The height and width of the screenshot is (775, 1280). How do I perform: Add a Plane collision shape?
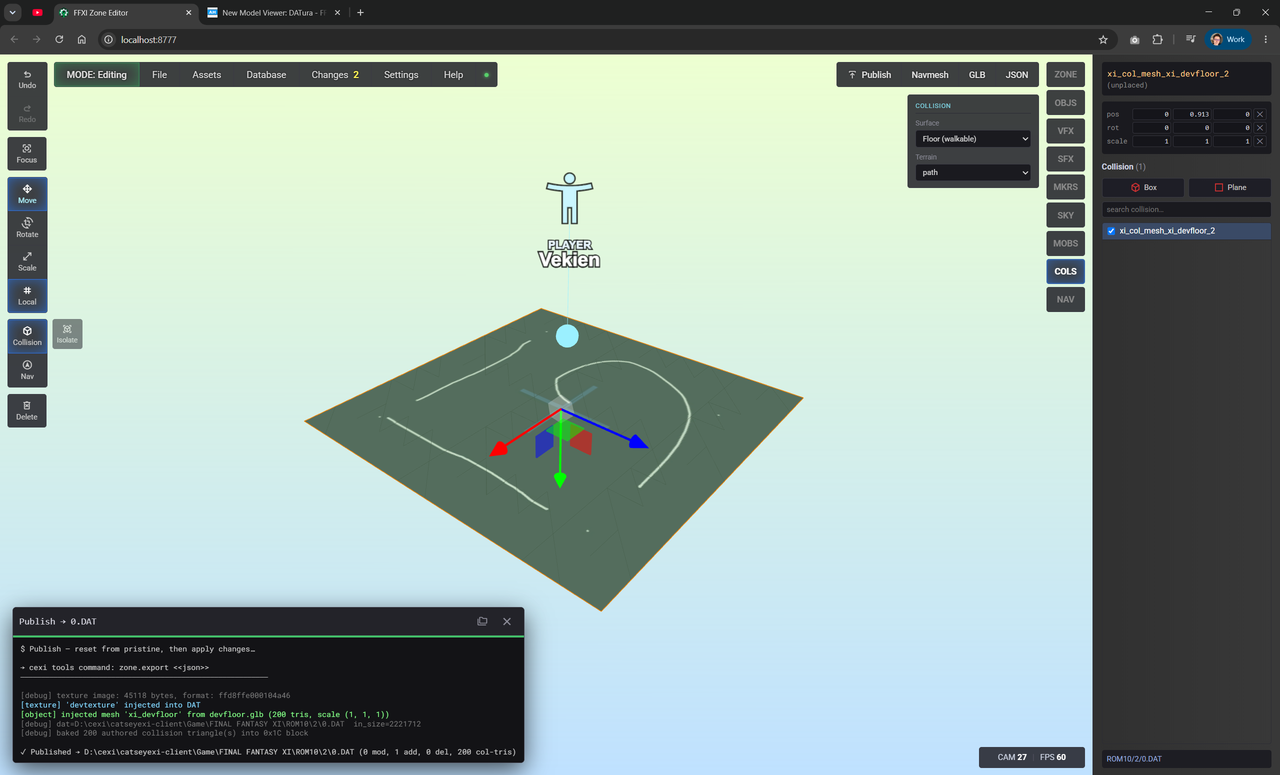[x=1230, y=187]
